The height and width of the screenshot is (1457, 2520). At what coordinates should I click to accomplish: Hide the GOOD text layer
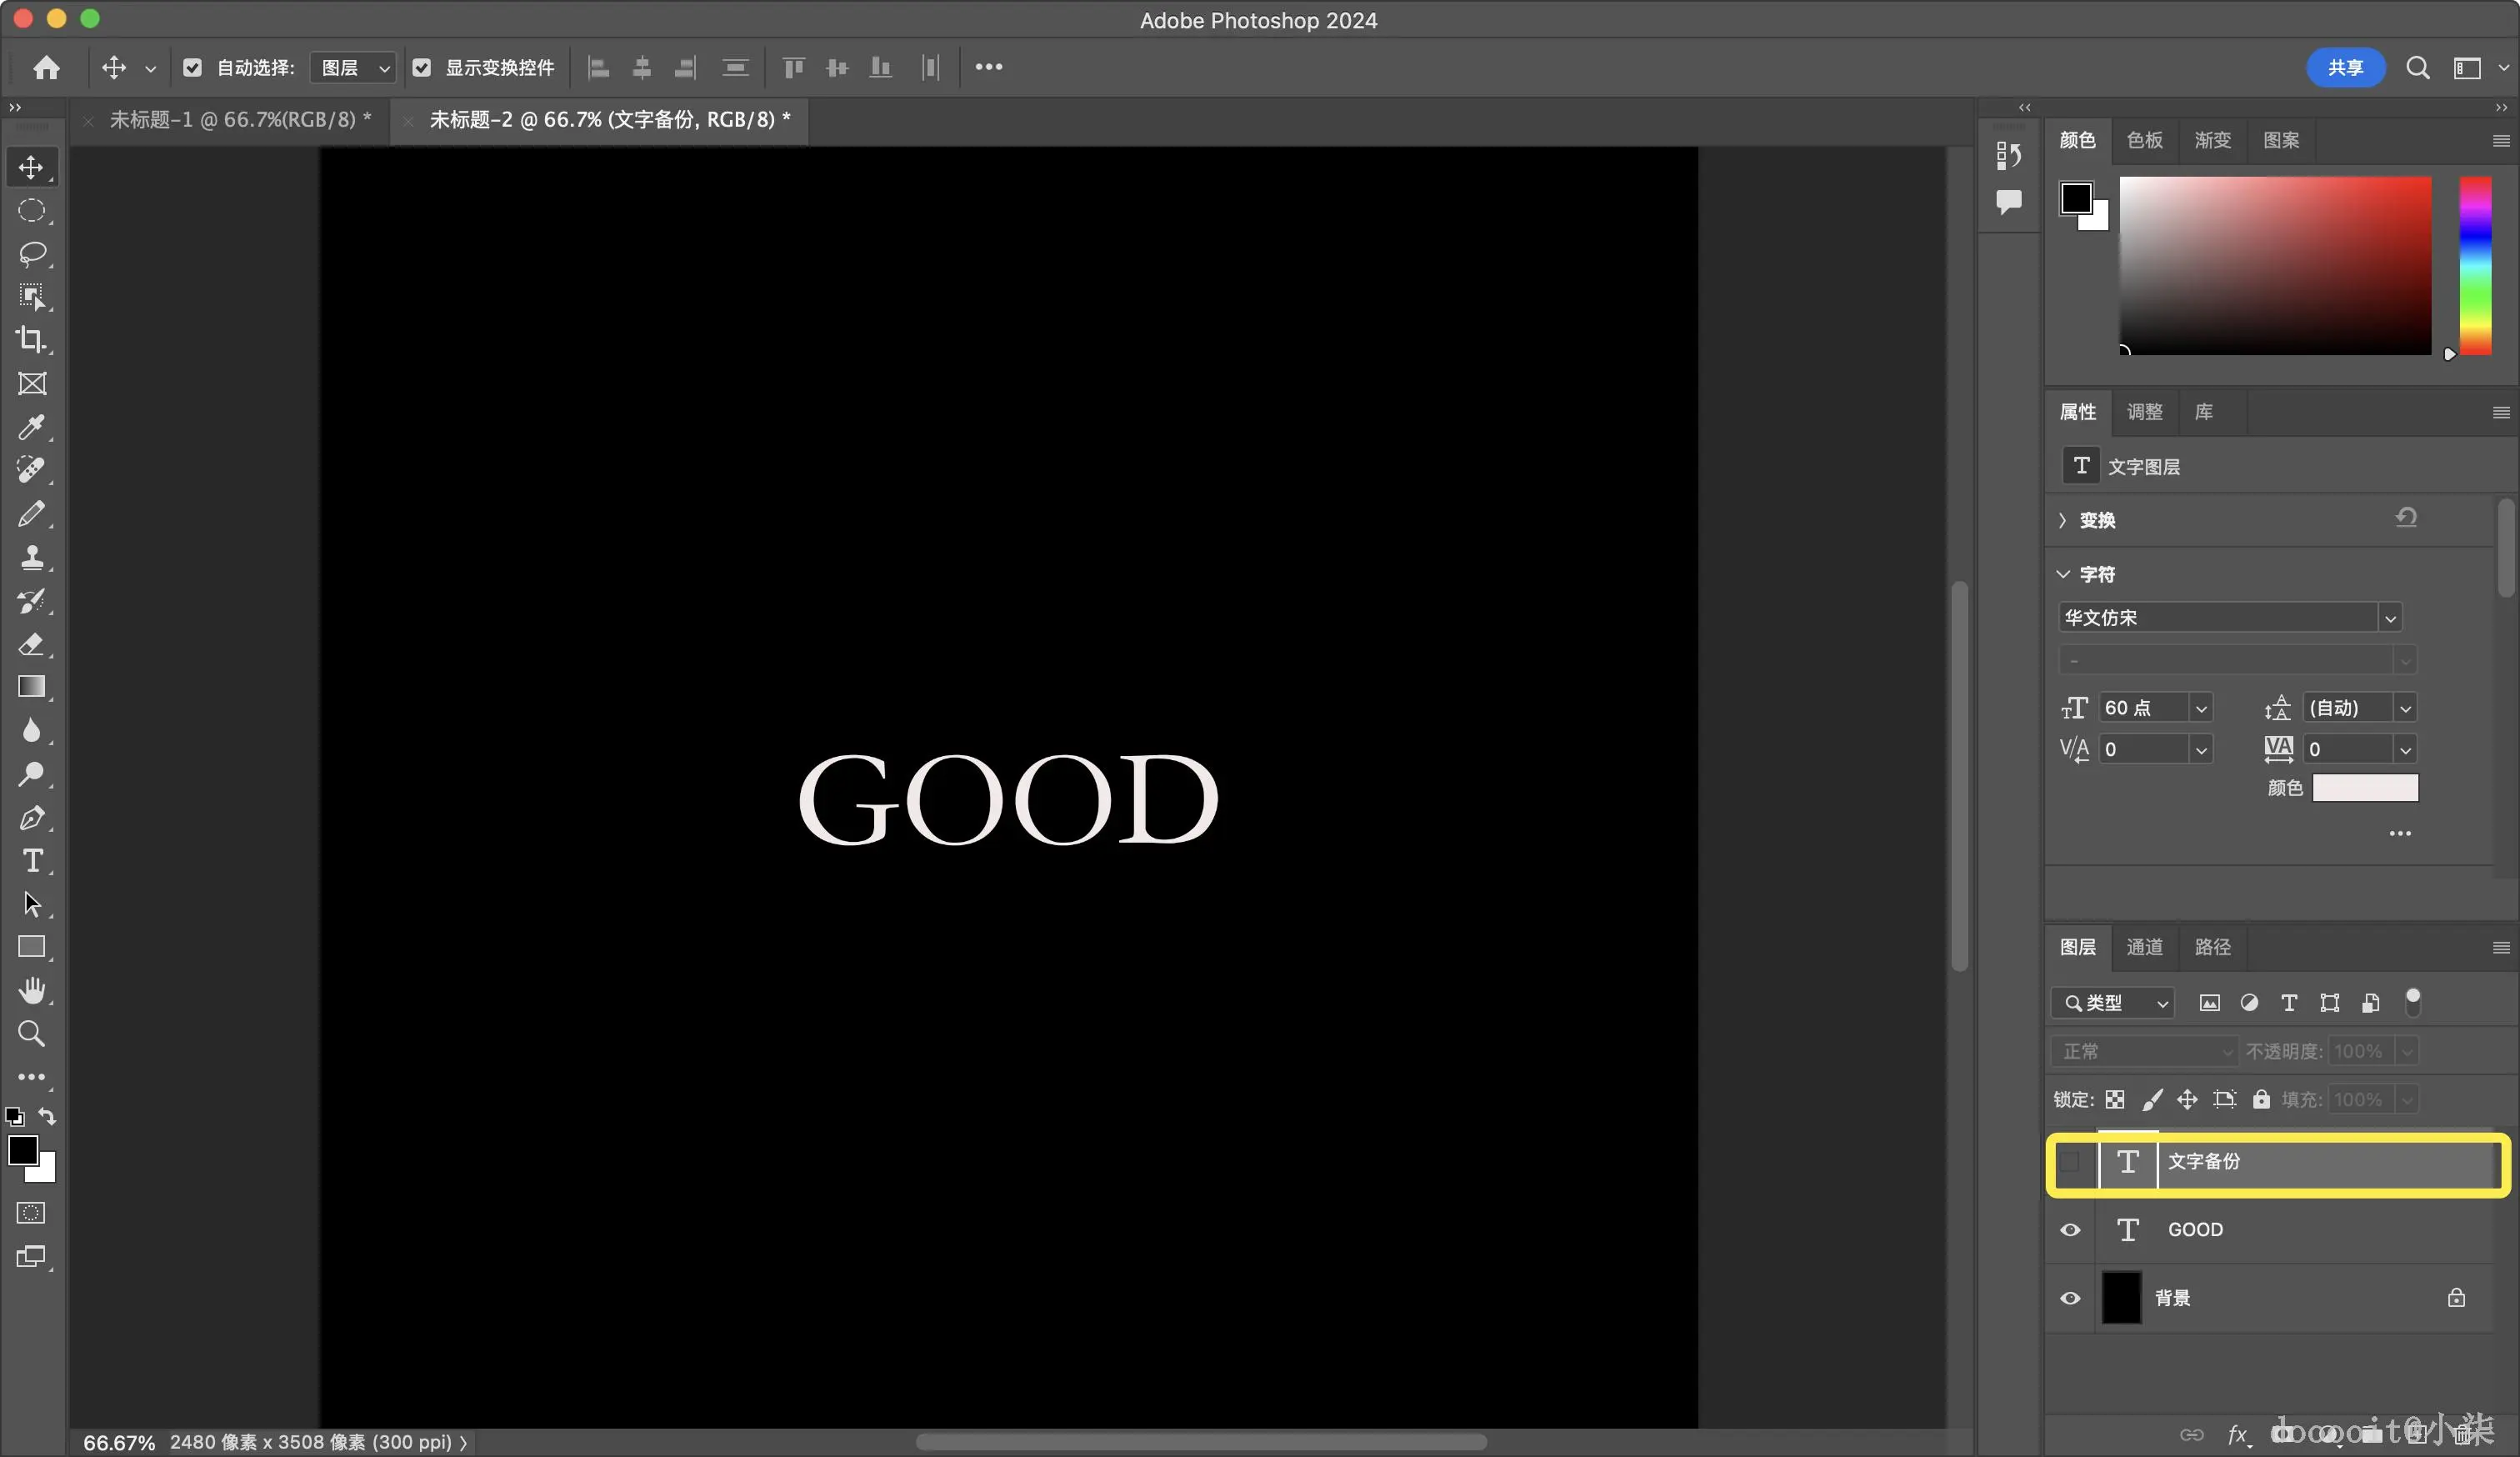2070,1230
